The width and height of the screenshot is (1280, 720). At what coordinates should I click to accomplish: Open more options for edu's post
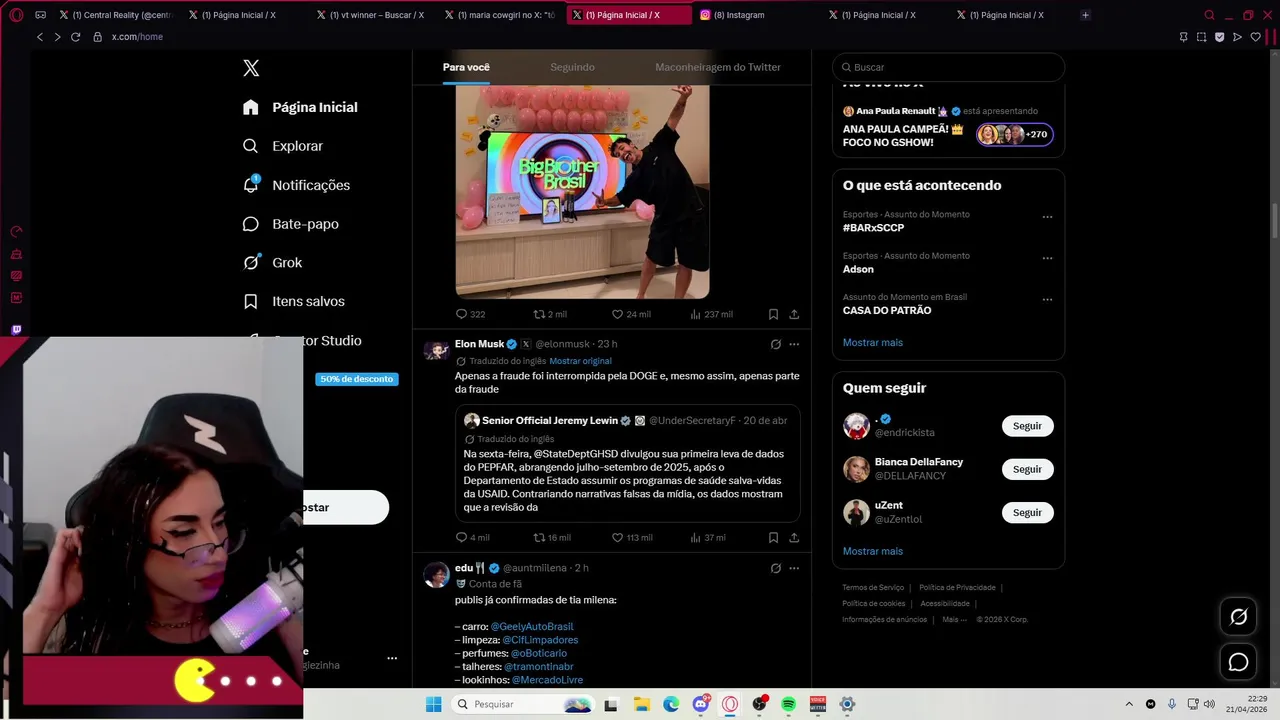[x=794, y=568]
